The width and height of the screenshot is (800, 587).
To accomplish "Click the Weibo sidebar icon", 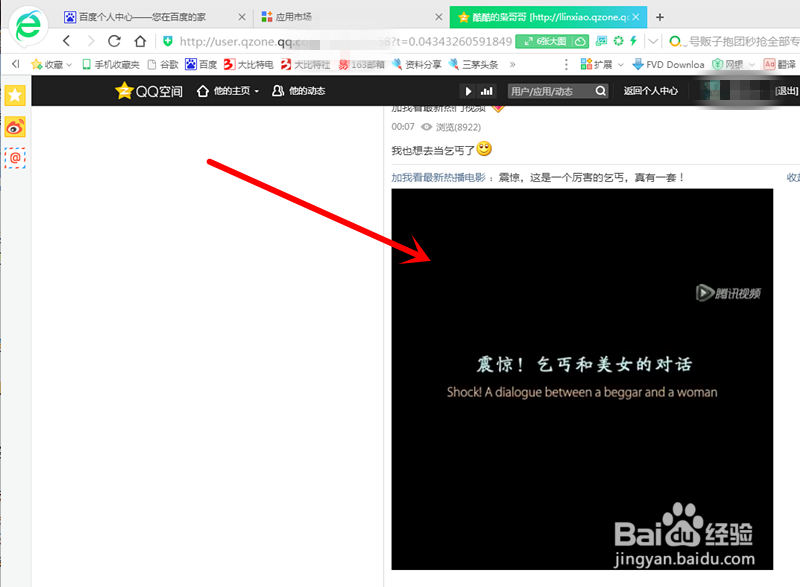I will coord(15,127).
